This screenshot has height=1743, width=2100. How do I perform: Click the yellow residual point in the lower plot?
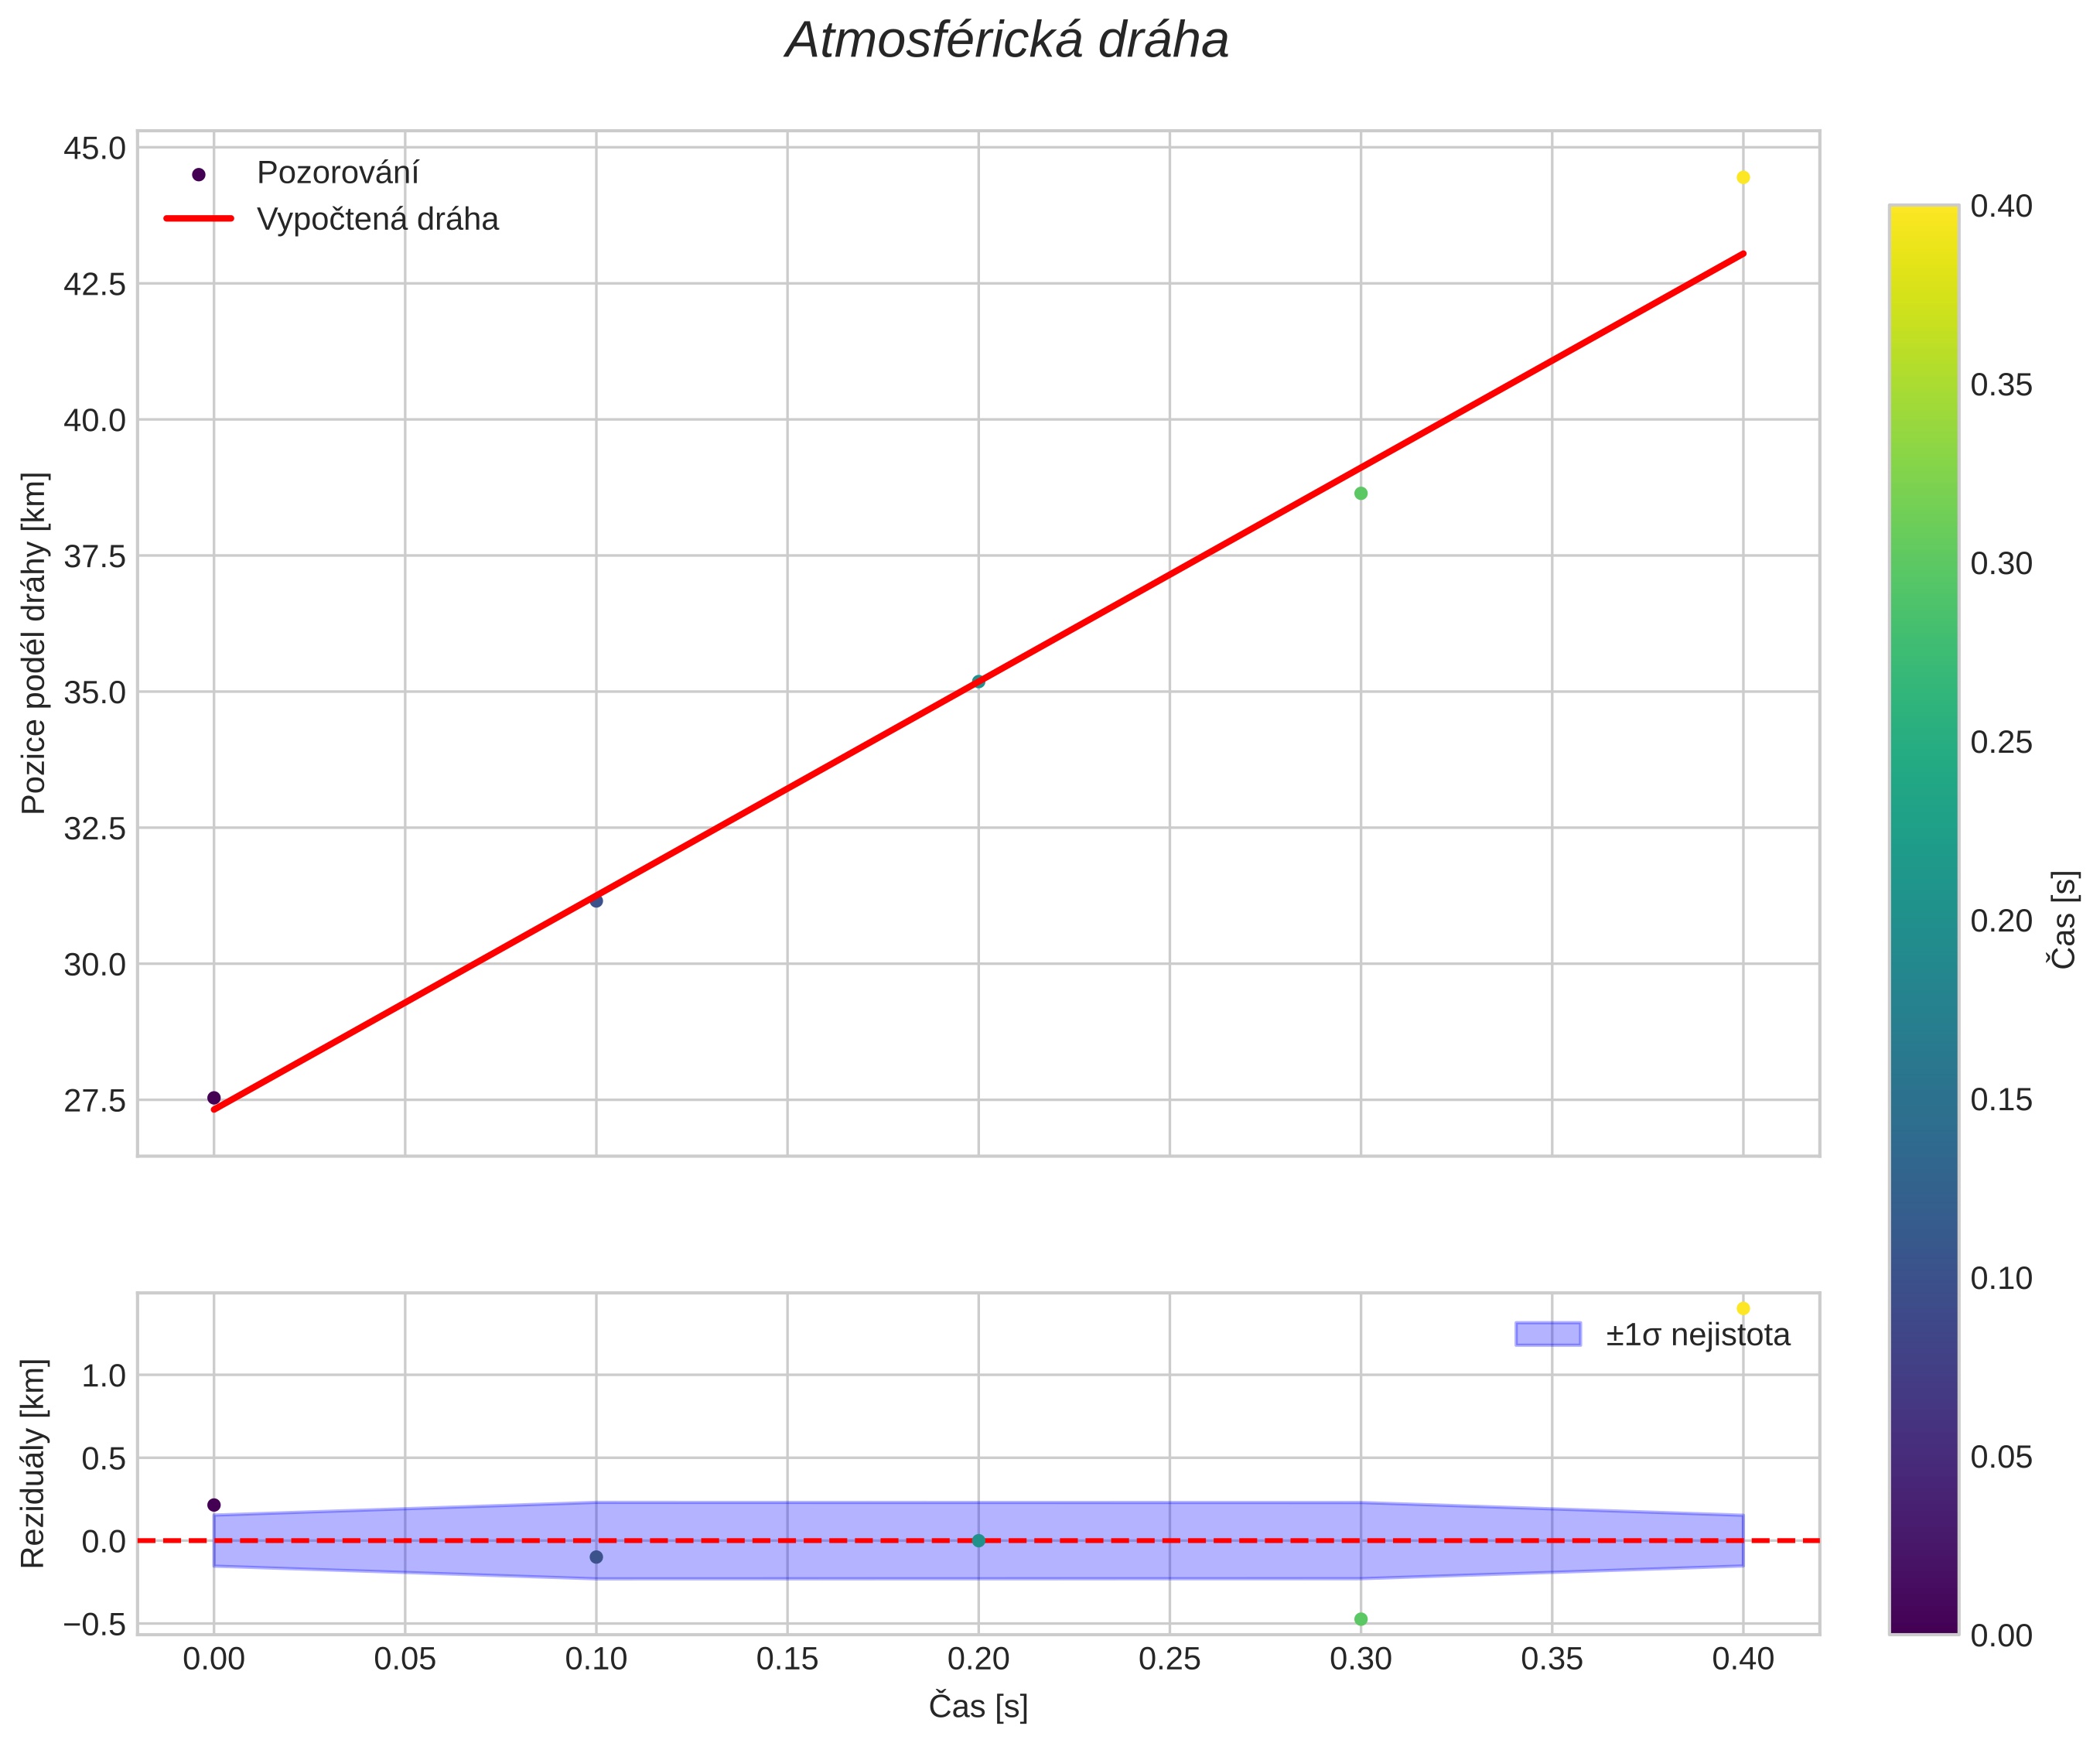(x=1743, y=1308)
